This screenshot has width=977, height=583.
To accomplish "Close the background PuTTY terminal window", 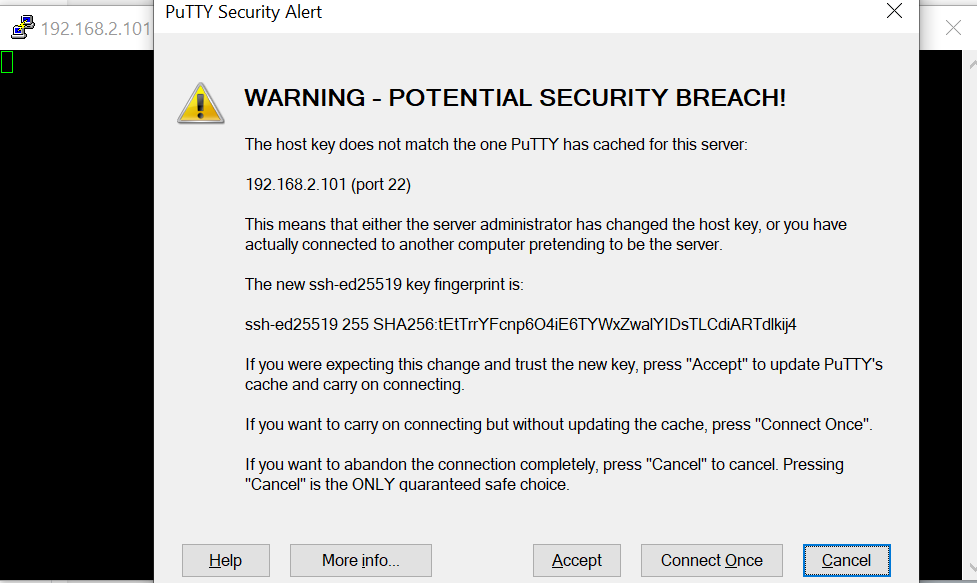I will [953, 28].
